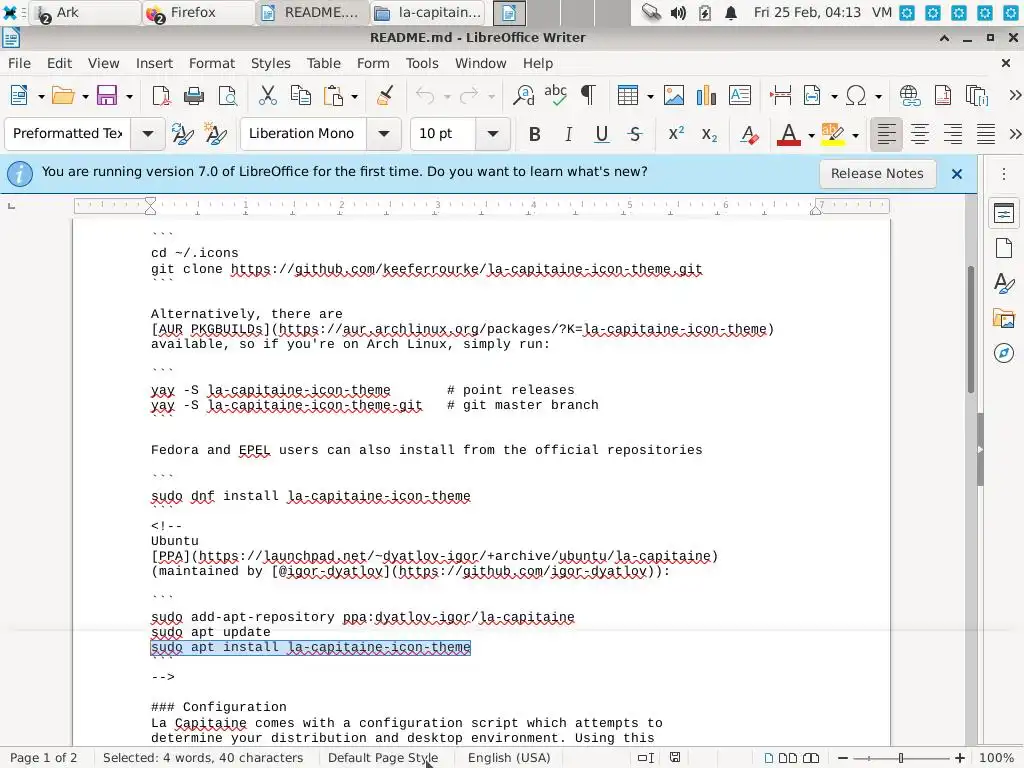Insert a chart

click(706, 95)
